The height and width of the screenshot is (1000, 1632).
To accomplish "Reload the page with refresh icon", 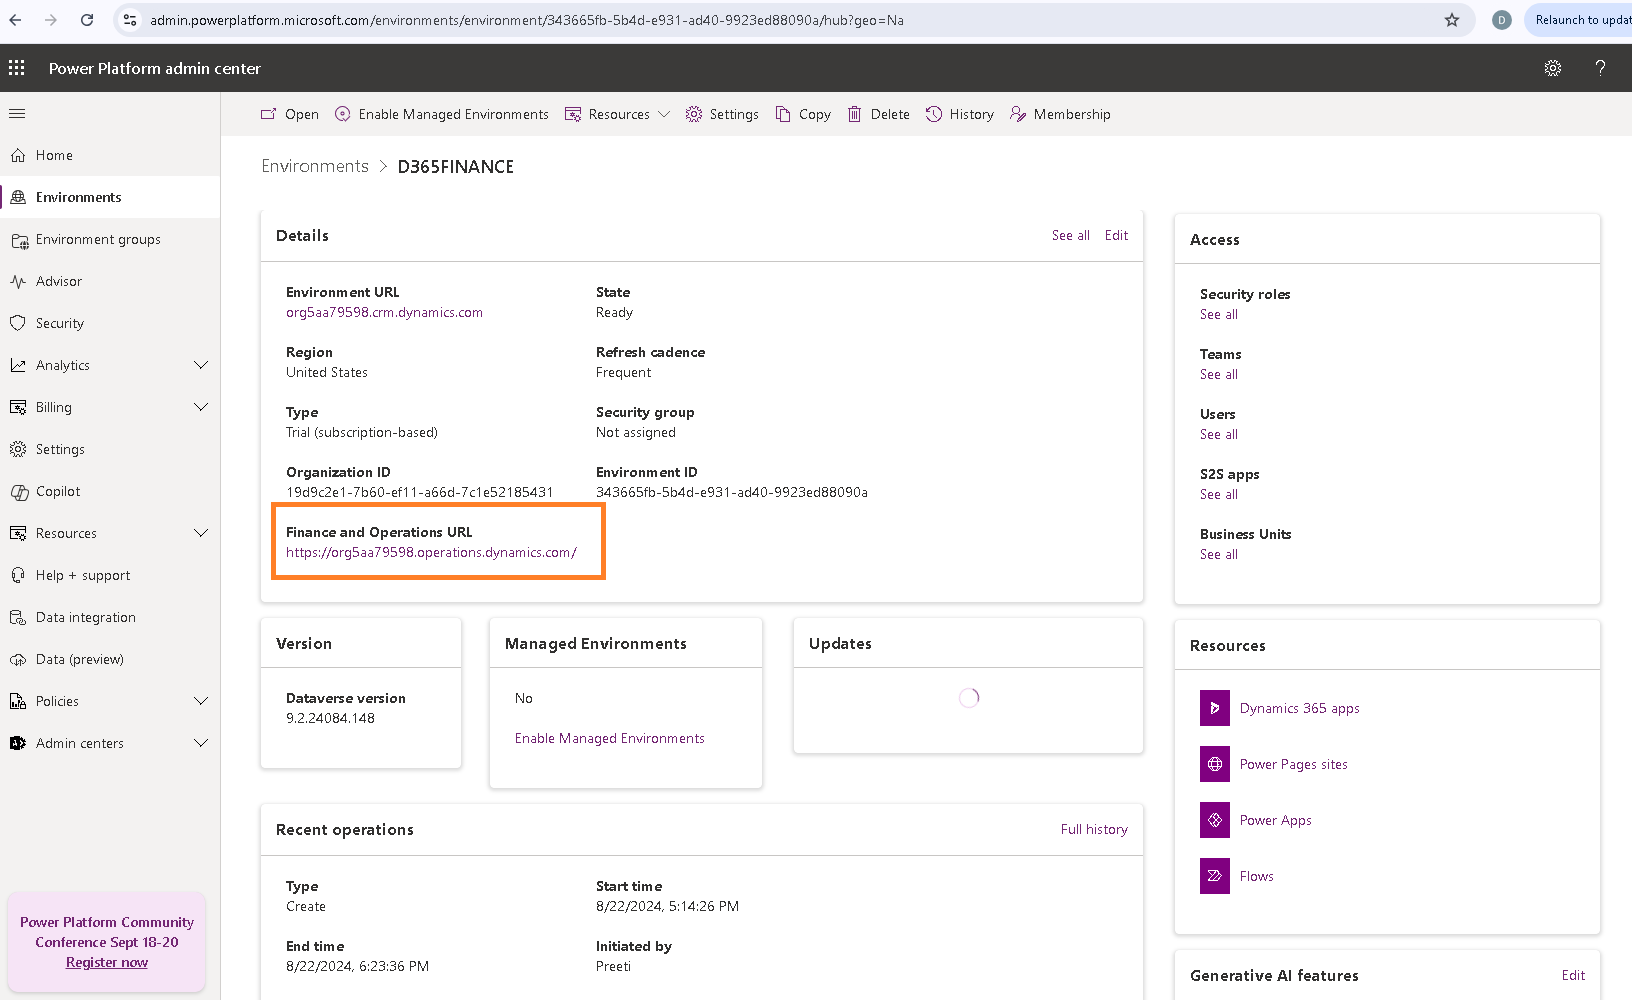I will (x=87, y=20).
